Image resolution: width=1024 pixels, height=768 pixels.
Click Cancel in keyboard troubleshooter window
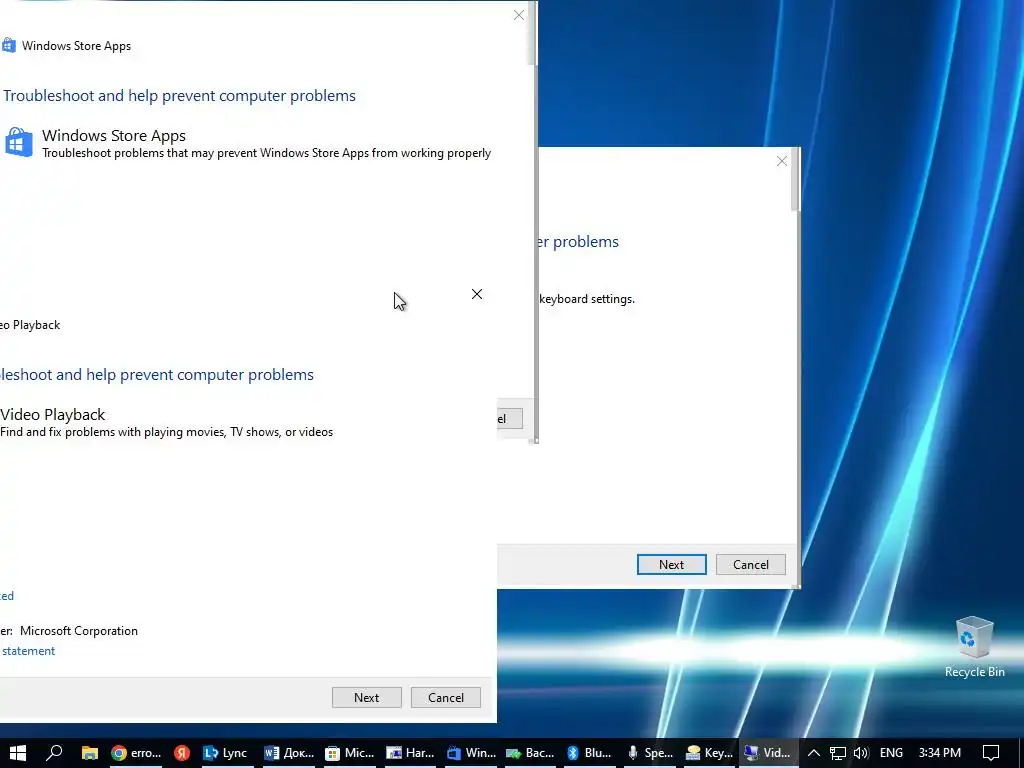(751, 565)
